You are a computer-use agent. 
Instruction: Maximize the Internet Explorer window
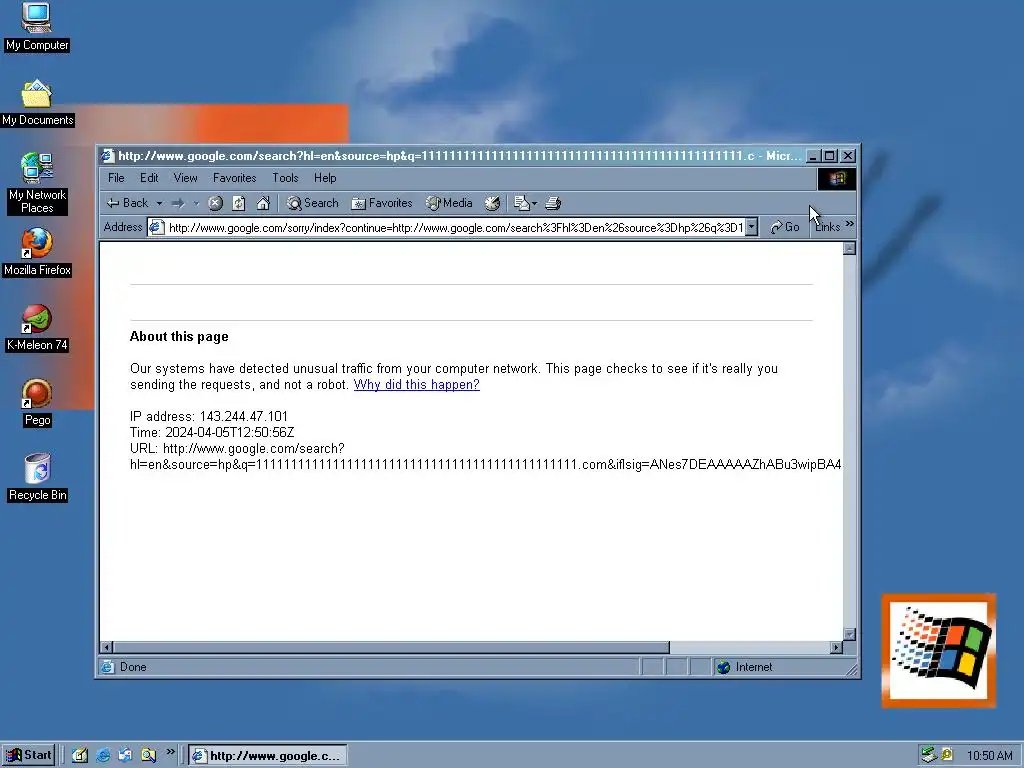tap(829, 156)
